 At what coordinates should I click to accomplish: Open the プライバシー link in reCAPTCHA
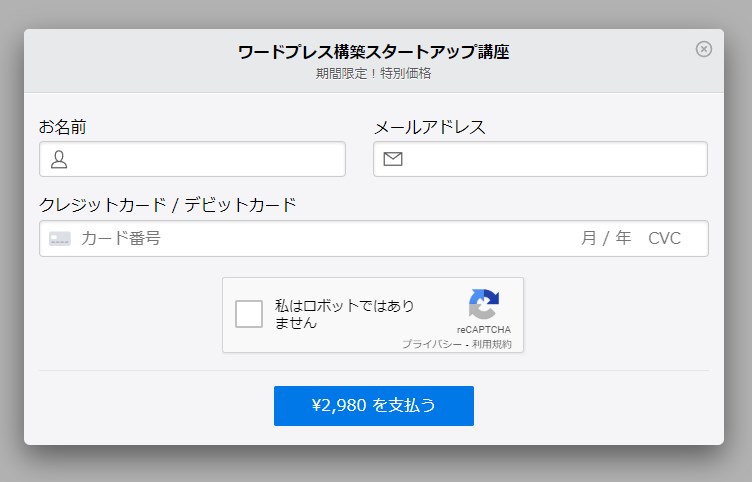[x=432, y=344]
